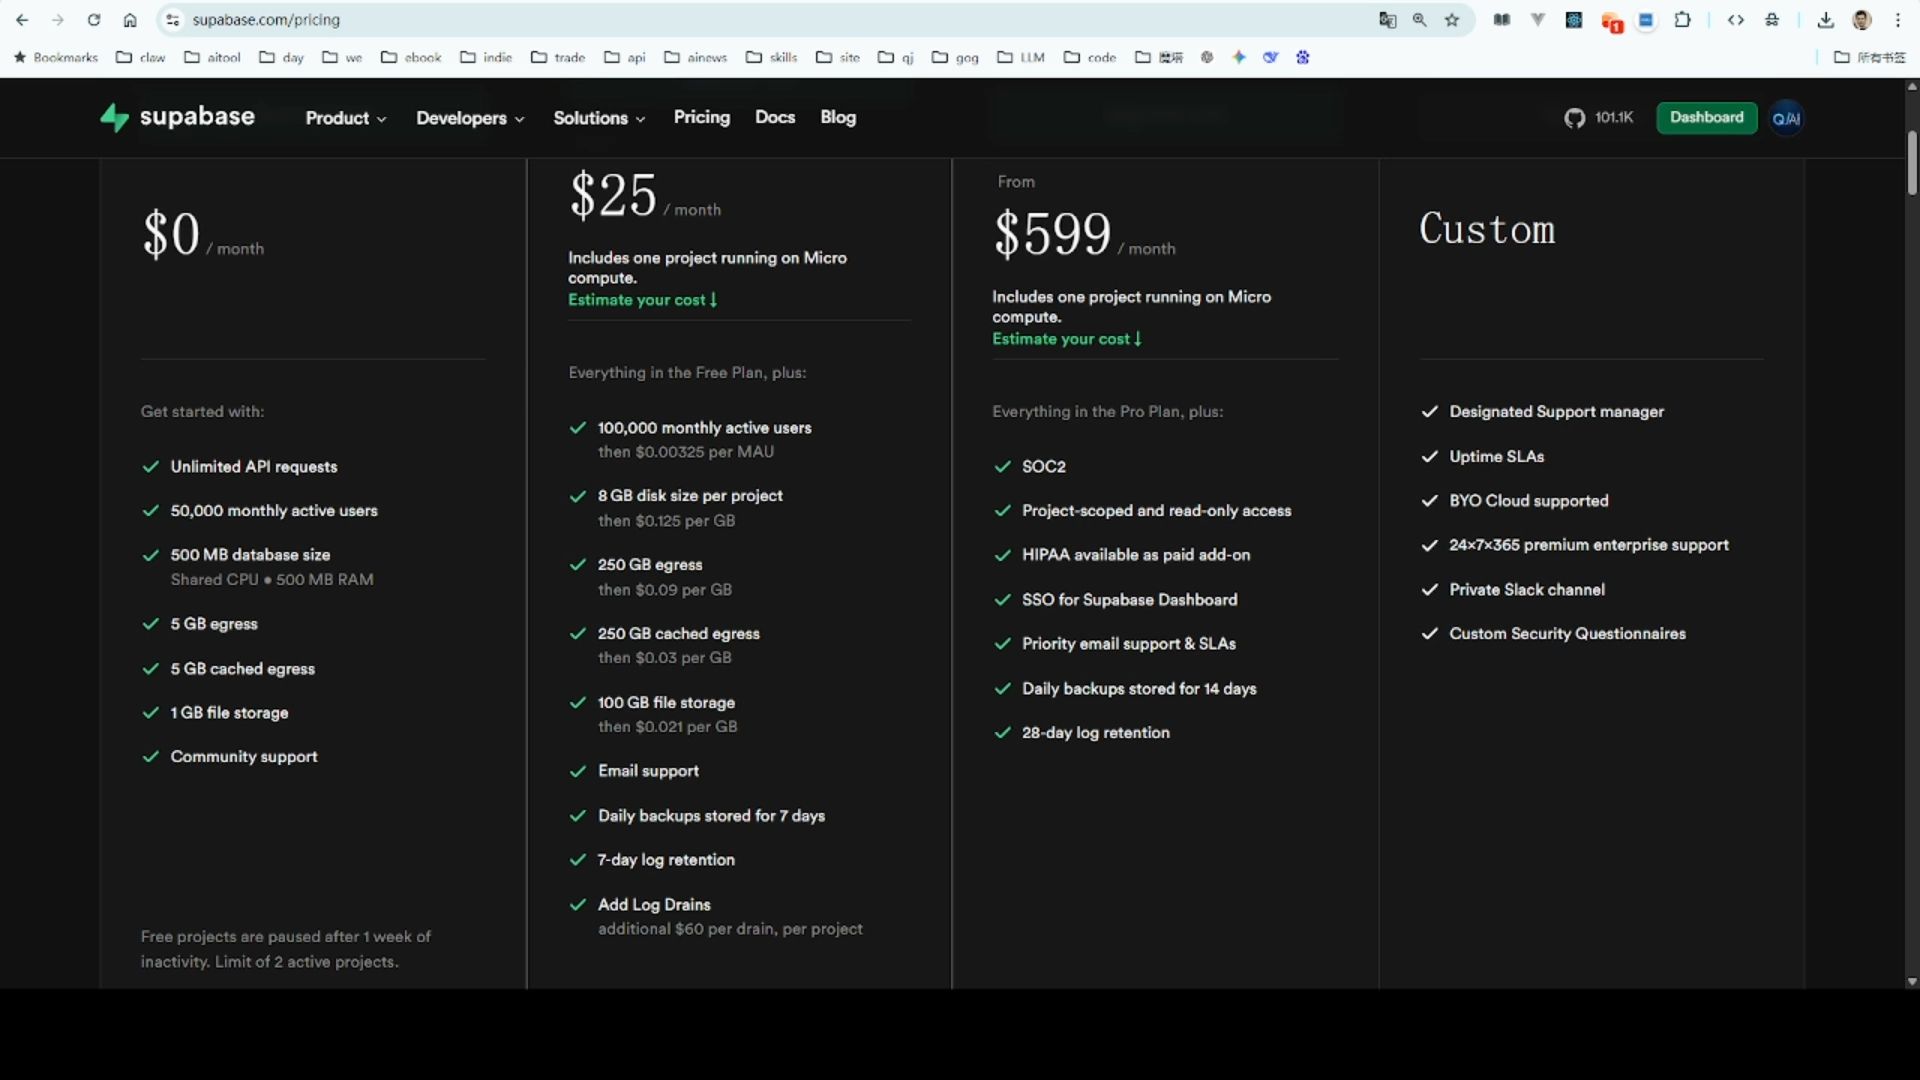Image resolution: width=1920 pixels, height=1080 pixels.
Task: Click the green Dashboard button
Action: tap(1706, 117)
